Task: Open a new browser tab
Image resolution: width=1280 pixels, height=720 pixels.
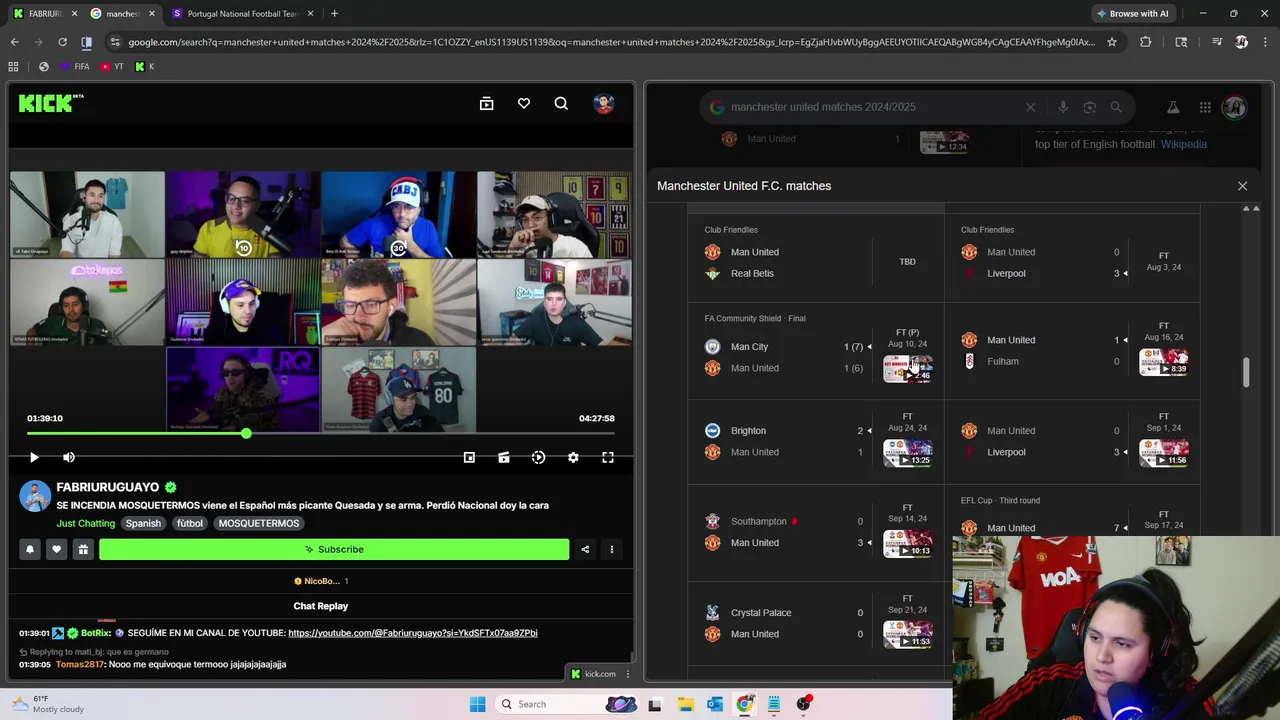Action: pyautogui.click(x=334, y=13)
